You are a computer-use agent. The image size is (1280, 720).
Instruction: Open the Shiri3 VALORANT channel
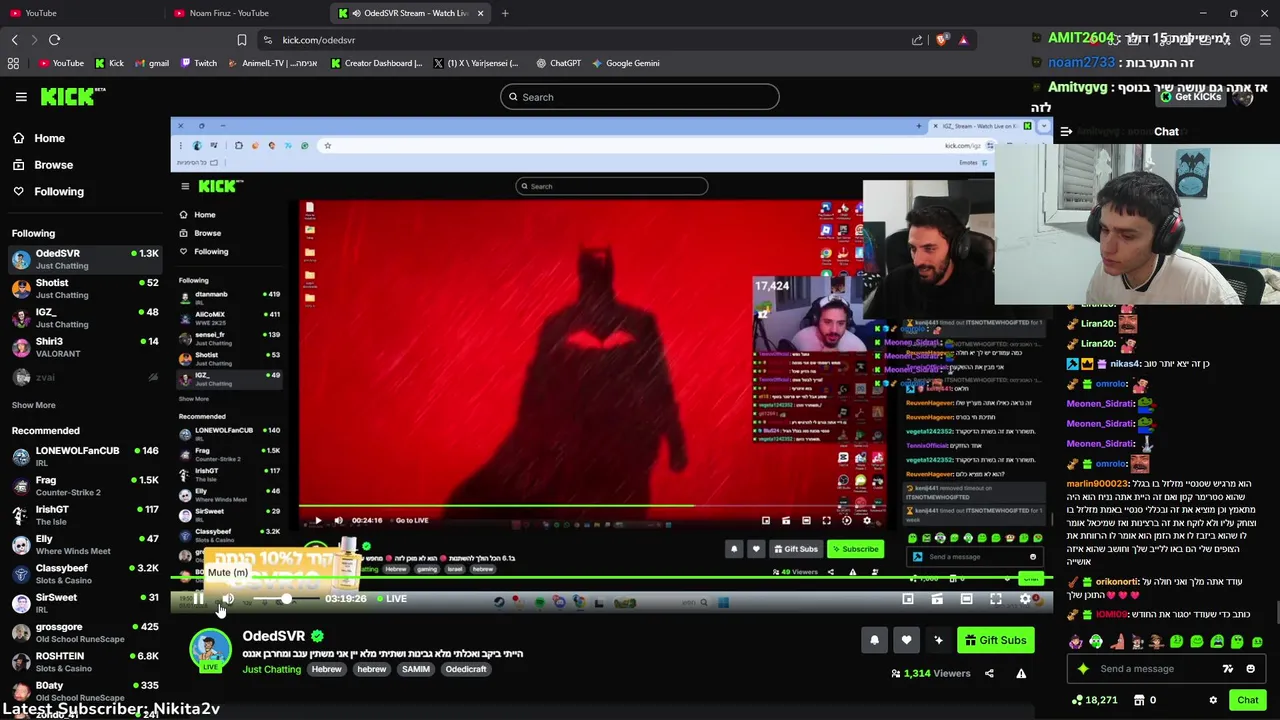tap(85, 347)
